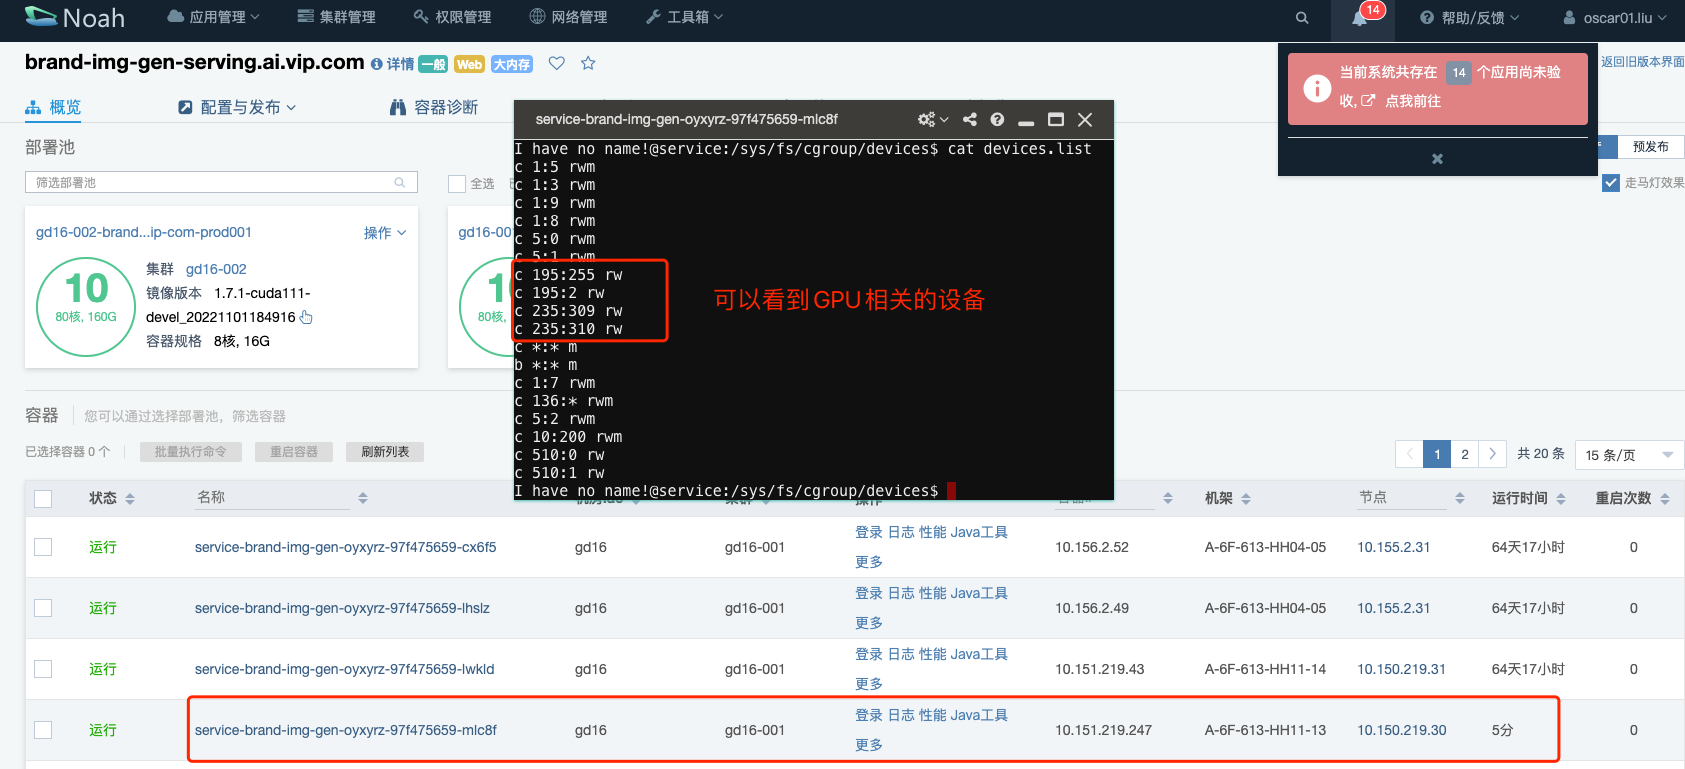Switch to 容器诊断 tab

[x=434, y=107]
